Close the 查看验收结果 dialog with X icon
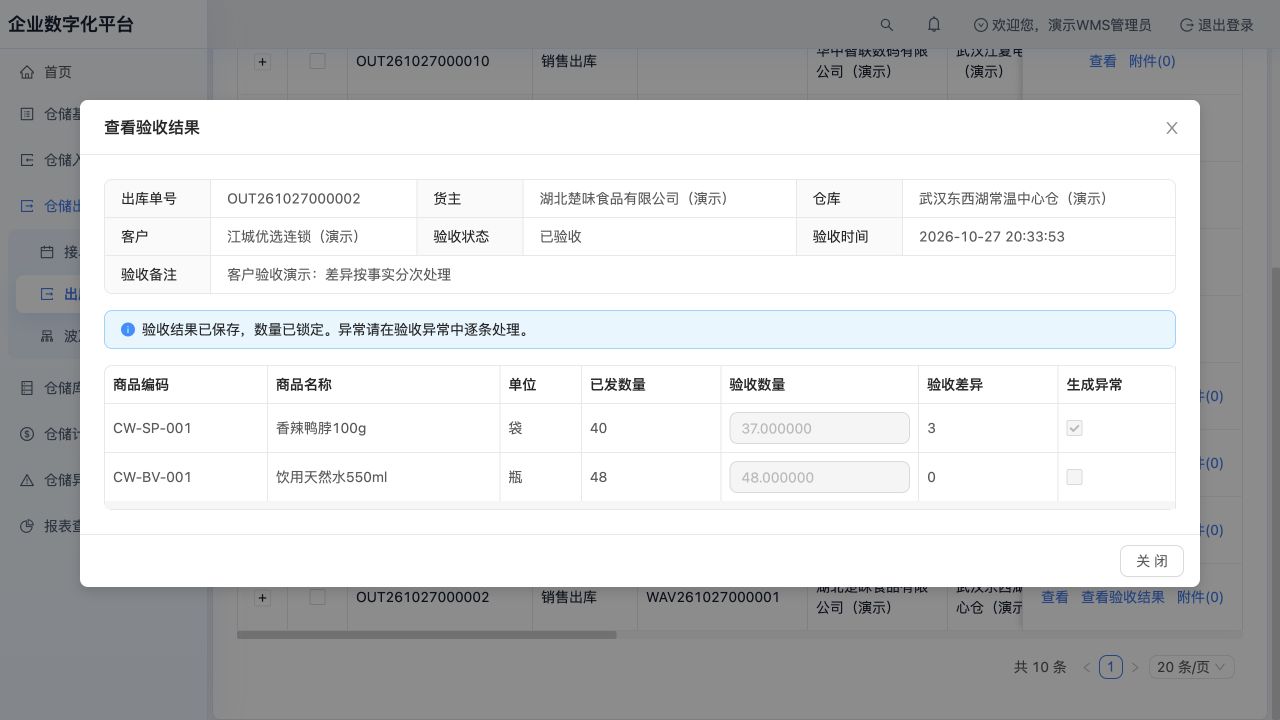1280x720 pixels. pos(1172,128)
